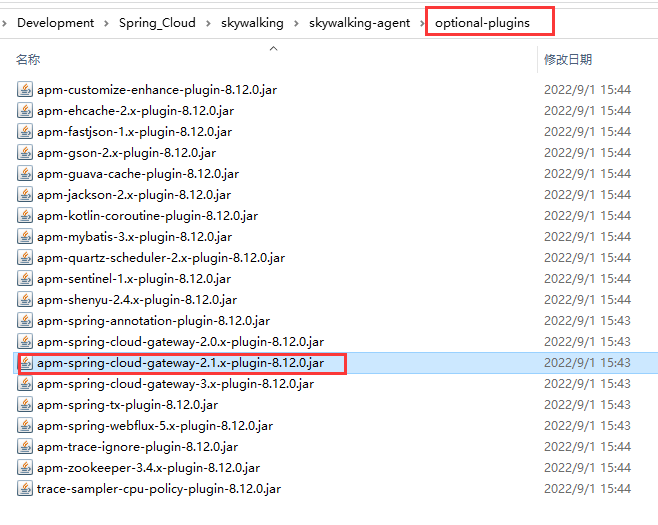Image resolution: width=658 pixels, height=525 pixels.
Task: Expand chevron before optional-plugins breadcrumb
Action: [x=422, y=23]
